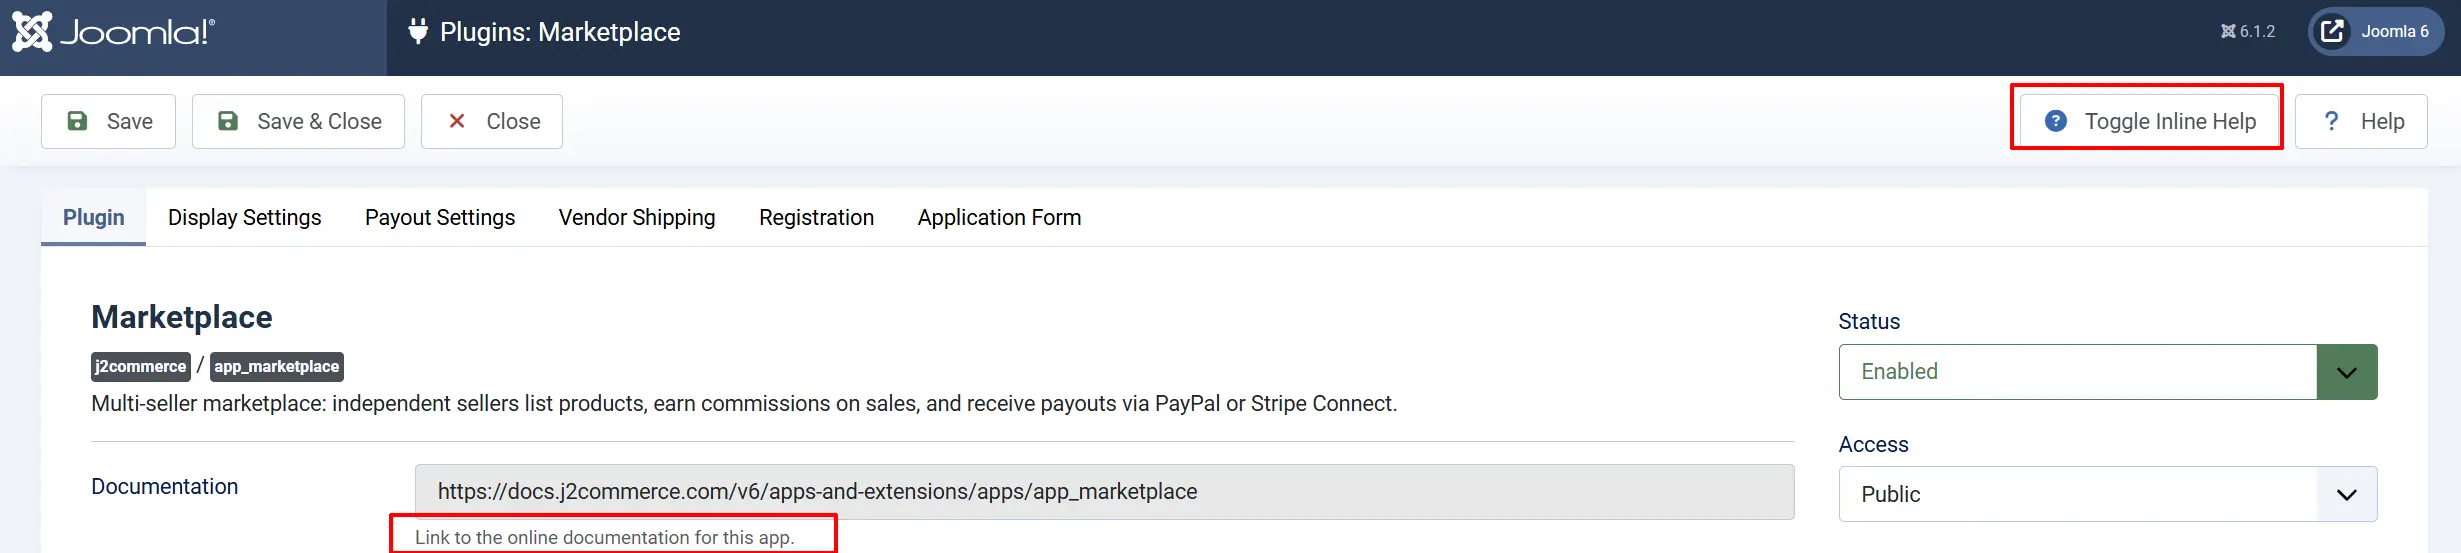Click the Help question mark icon
The image size is (2461, 553).
pyautogui.click(x=2331, y=121)
